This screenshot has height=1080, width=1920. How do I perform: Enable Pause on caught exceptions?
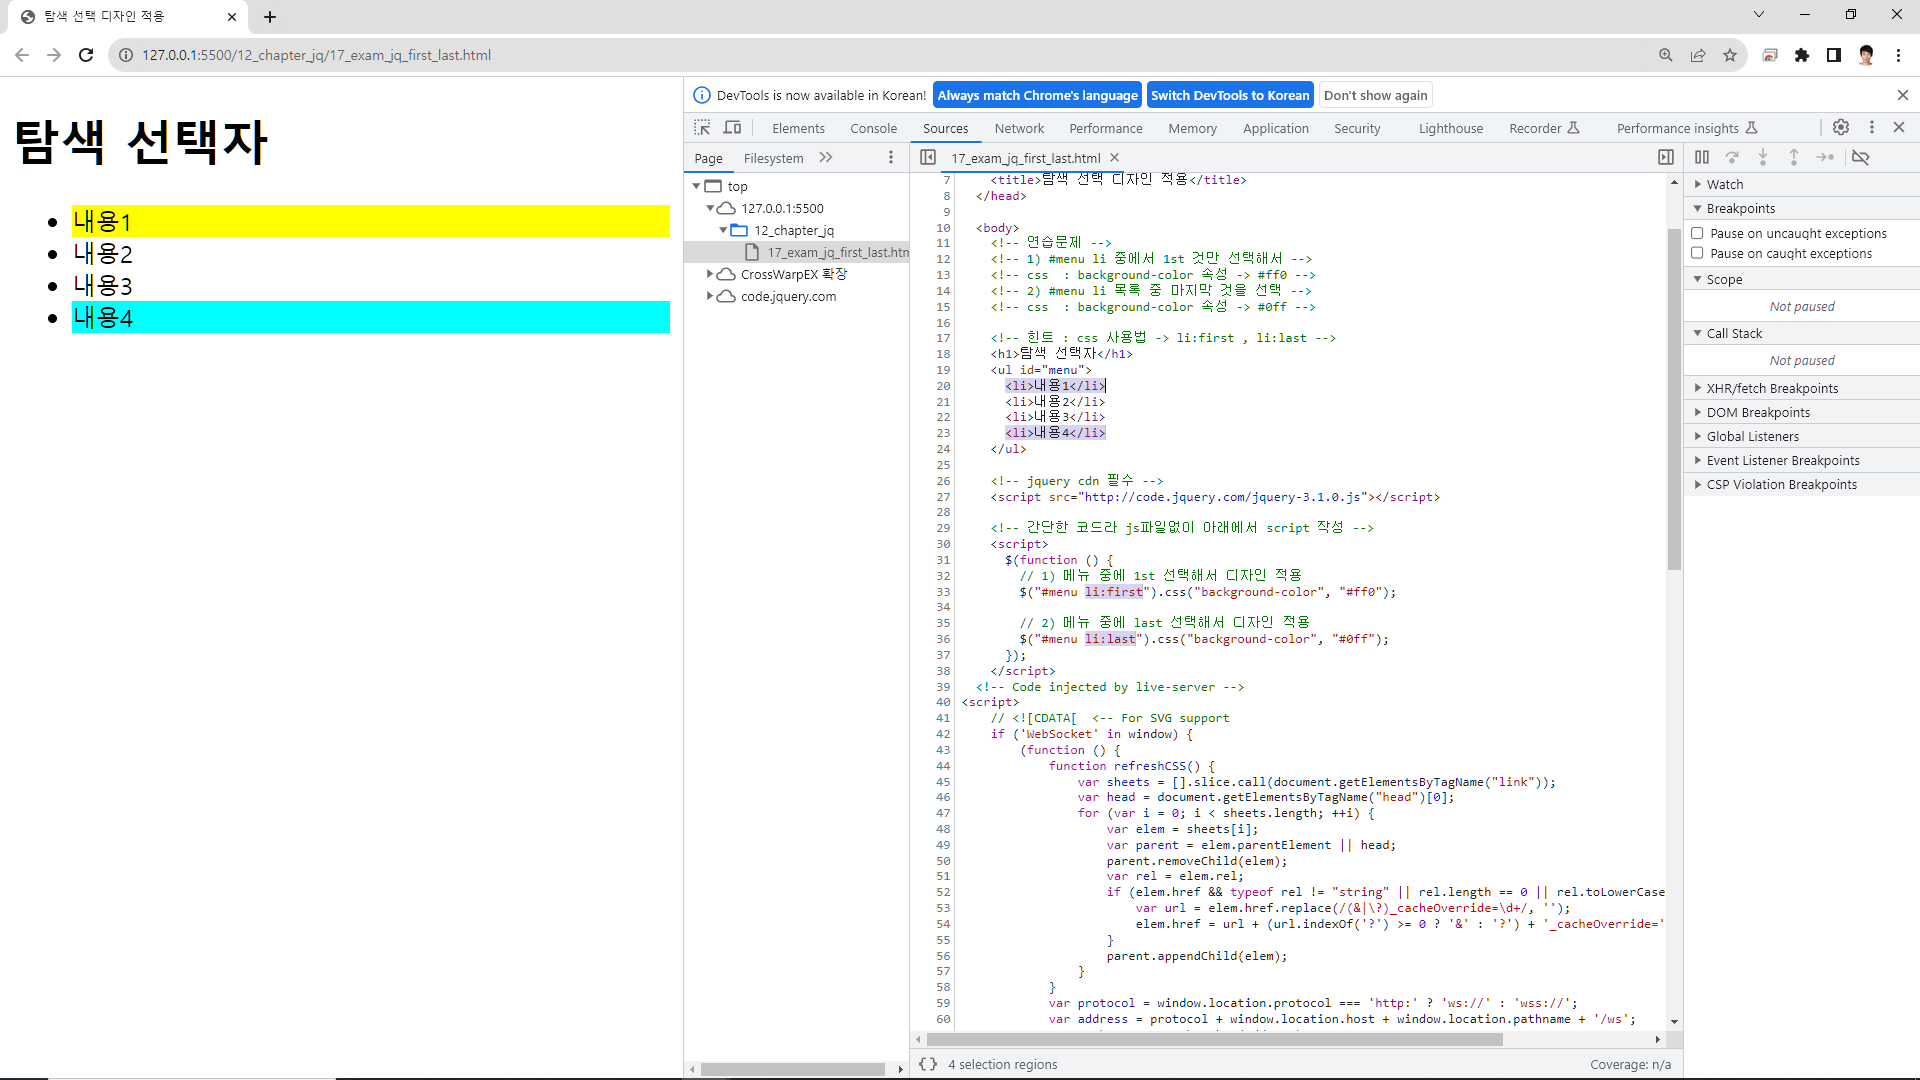coord(1697,253)
